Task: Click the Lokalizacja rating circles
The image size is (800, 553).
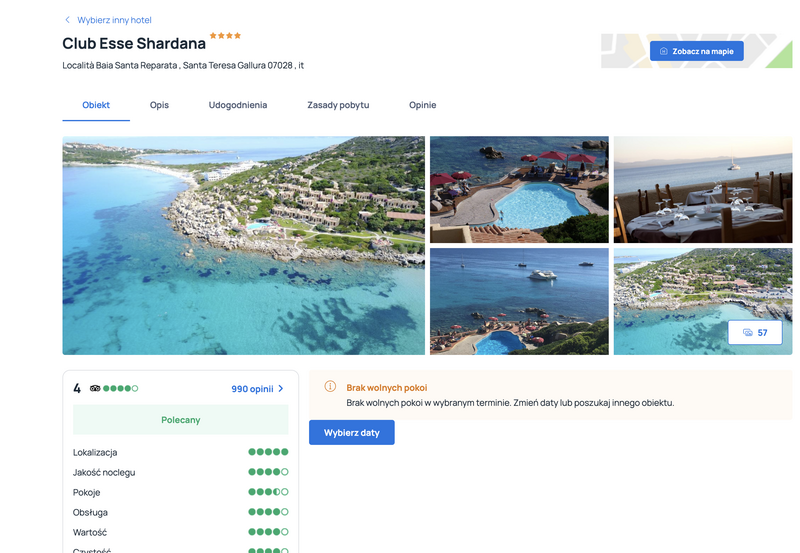Action: tap(268, 452)
